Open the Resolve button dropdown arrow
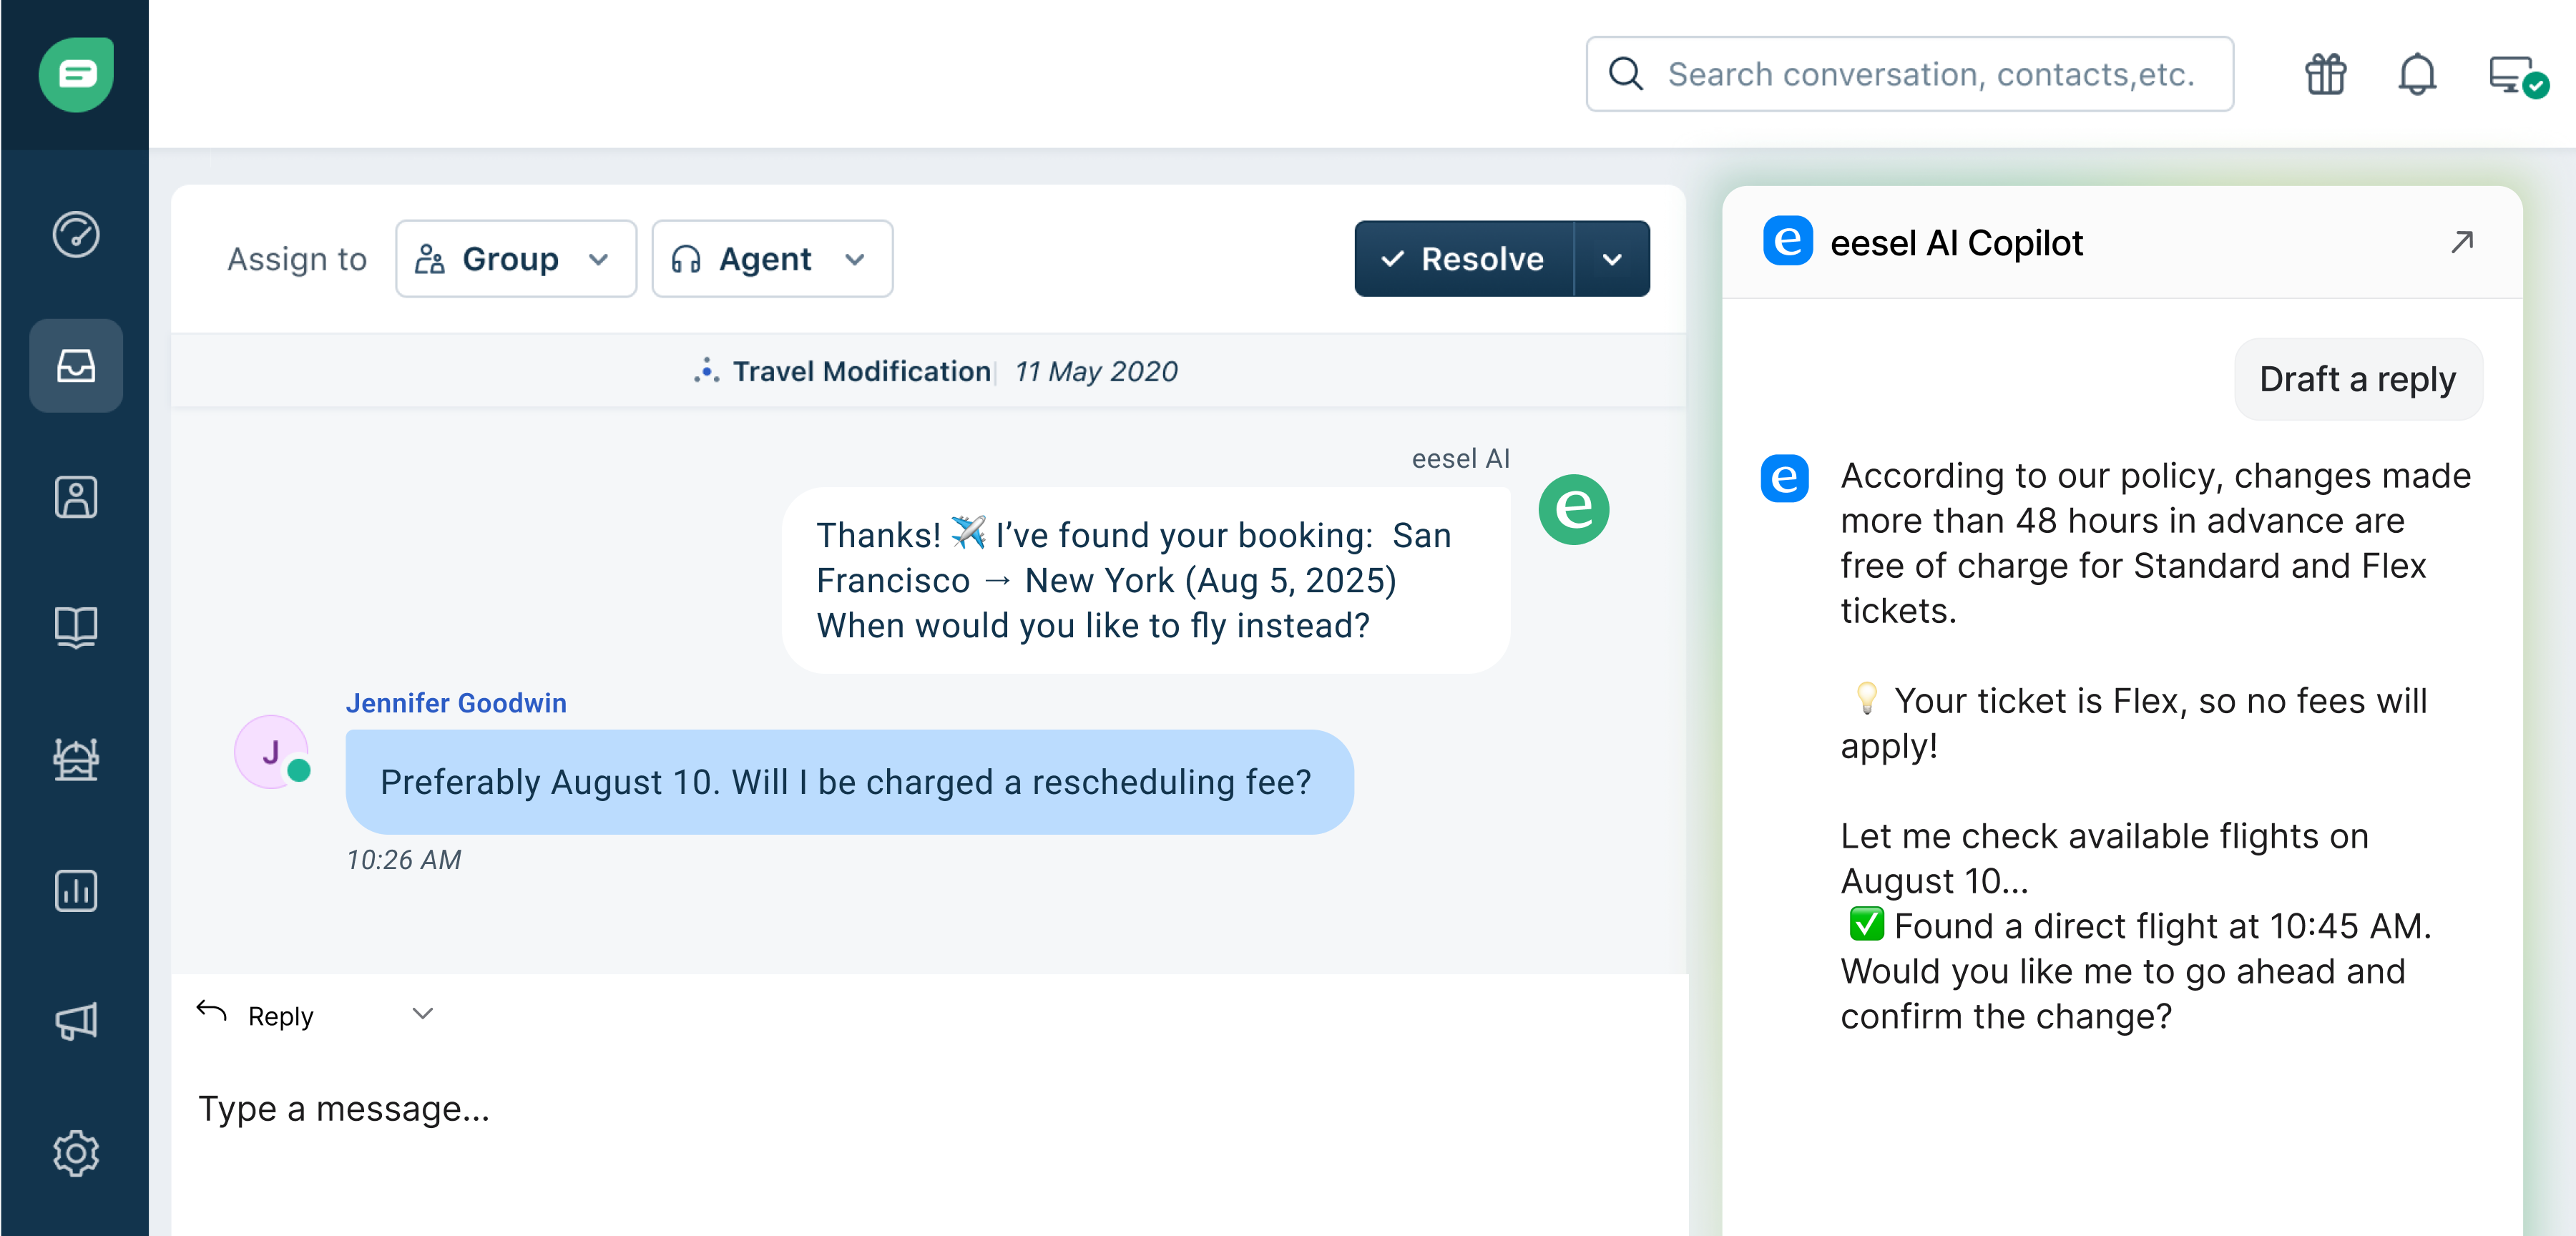2576x1236 pixels. coord(1611,259)
